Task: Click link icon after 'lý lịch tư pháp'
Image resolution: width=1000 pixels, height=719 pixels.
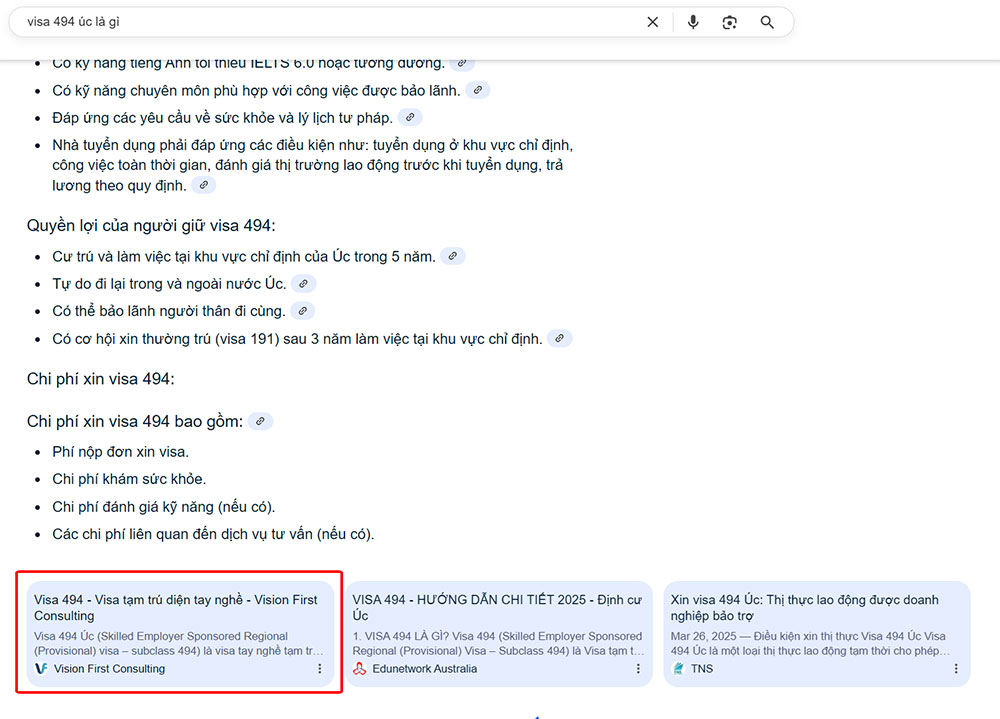Action: pyautogui.click(x=410, y=118)
